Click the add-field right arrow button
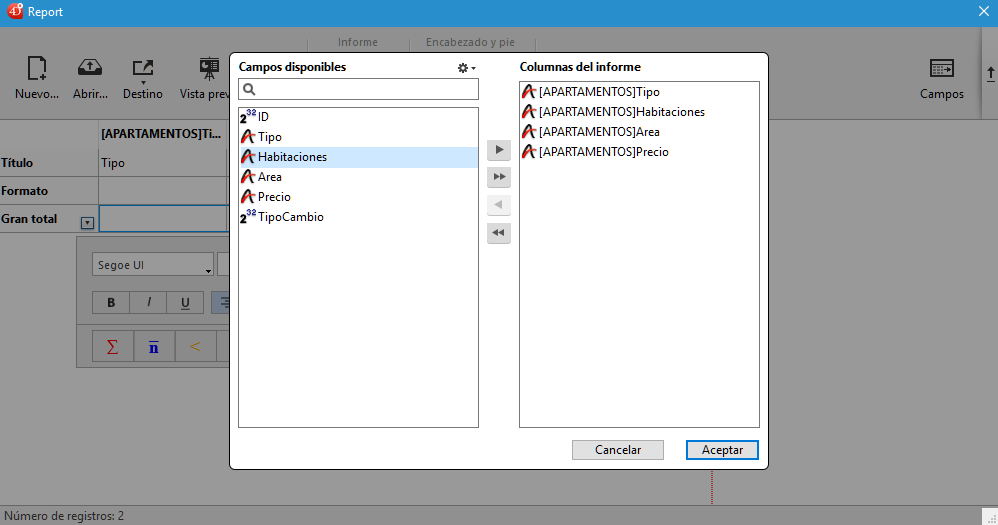998x525 pixels. [x=498, y=150]
